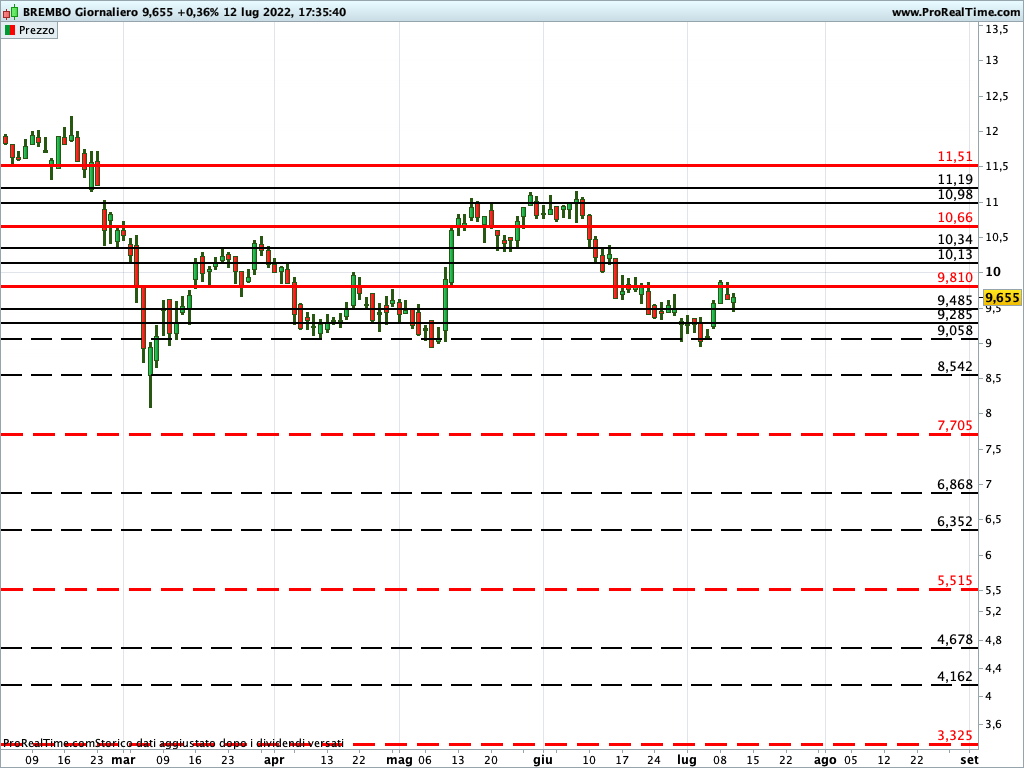
Task: Click the red 7,705 dashed level label
Action: (955, 425)
